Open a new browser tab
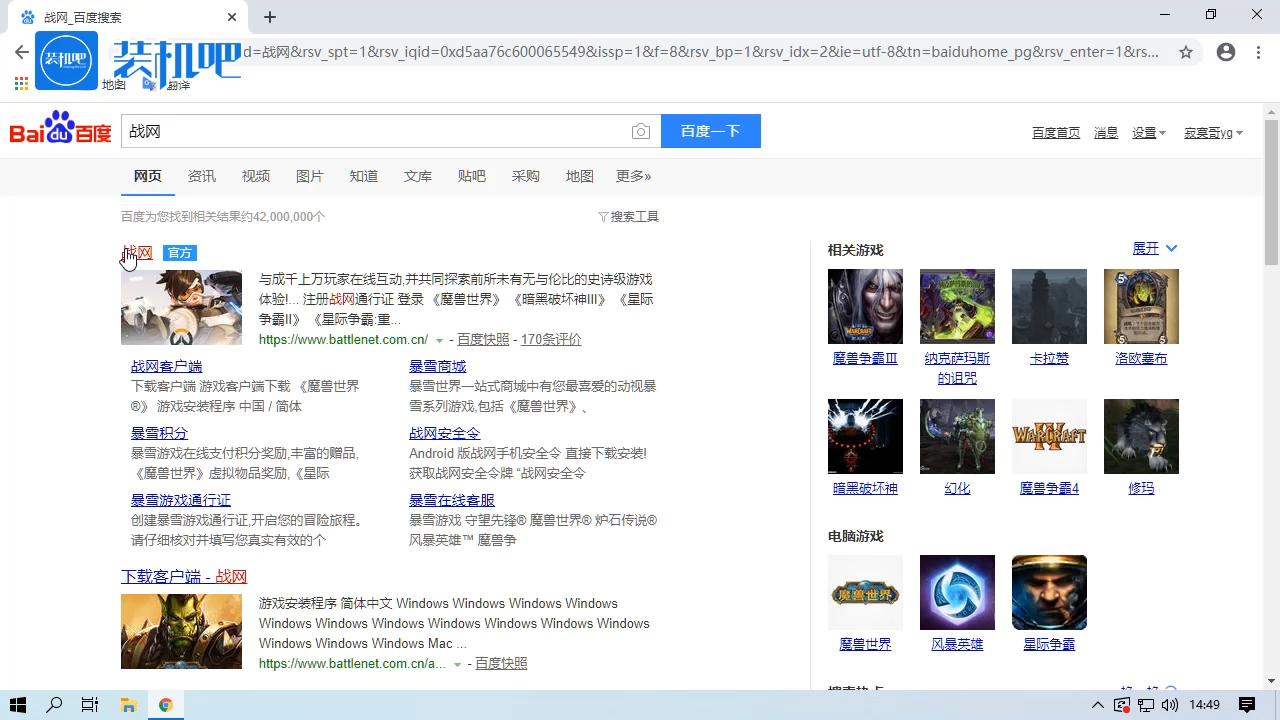Screen dimensions: 1280x720 point(270,17)
